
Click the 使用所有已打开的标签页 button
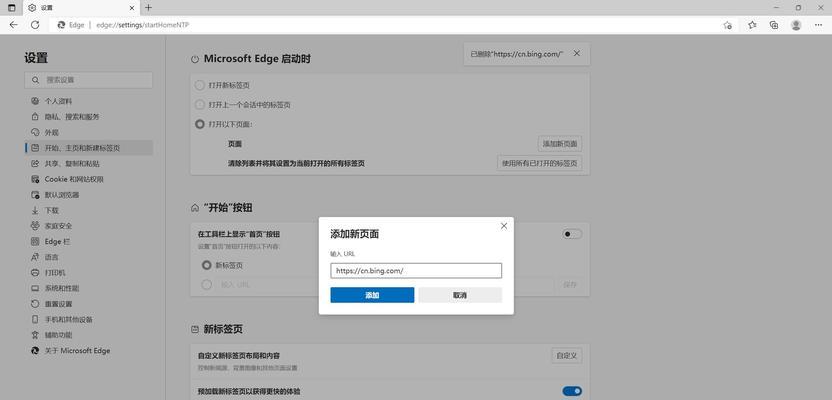point(539,163)
